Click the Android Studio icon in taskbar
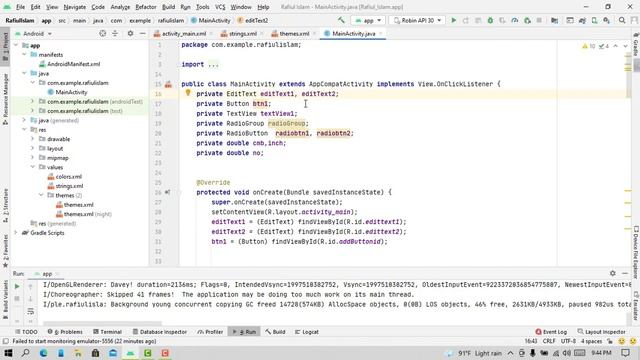 tap(130, 353)
